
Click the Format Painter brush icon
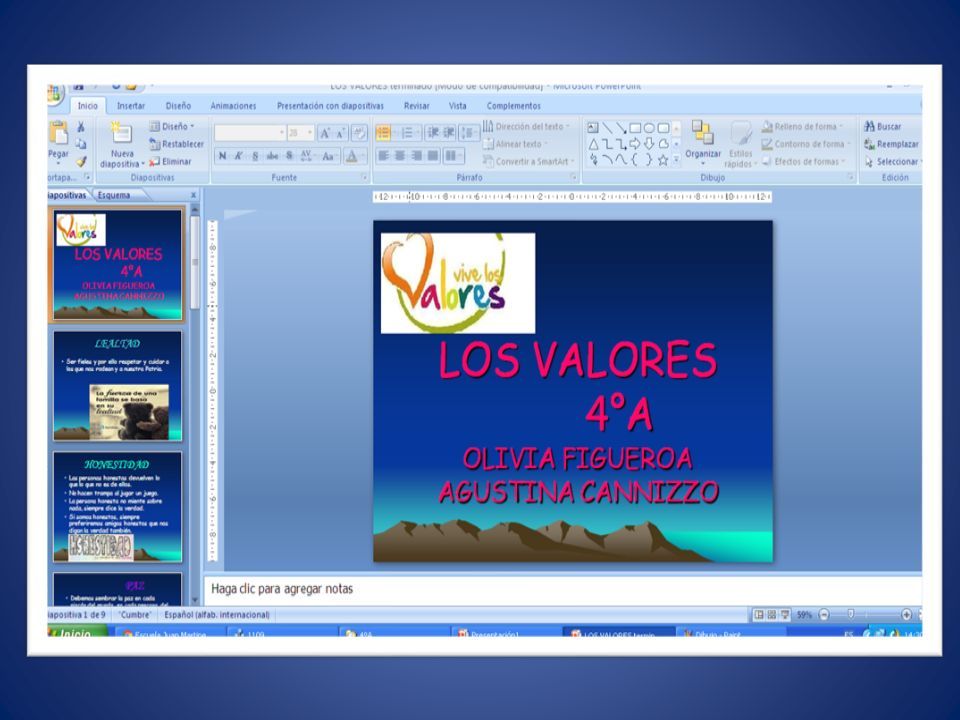(x=81, y=162)
